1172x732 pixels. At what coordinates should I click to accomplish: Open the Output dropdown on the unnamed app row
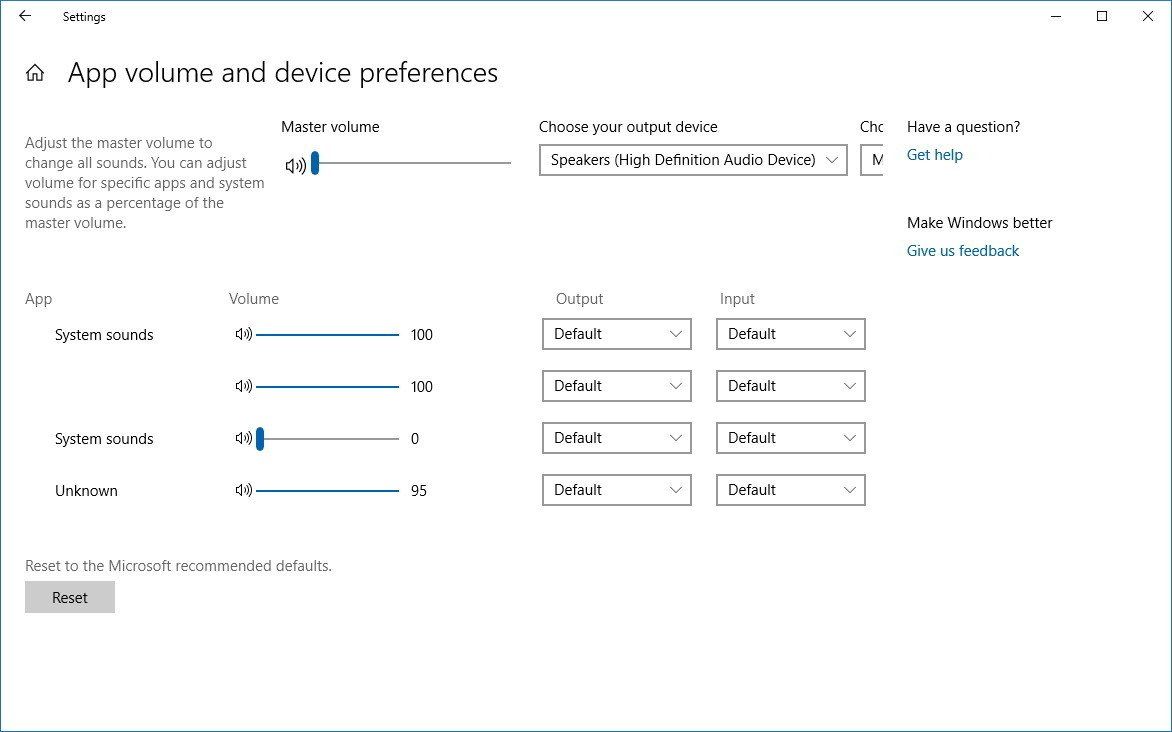[616, 385]
